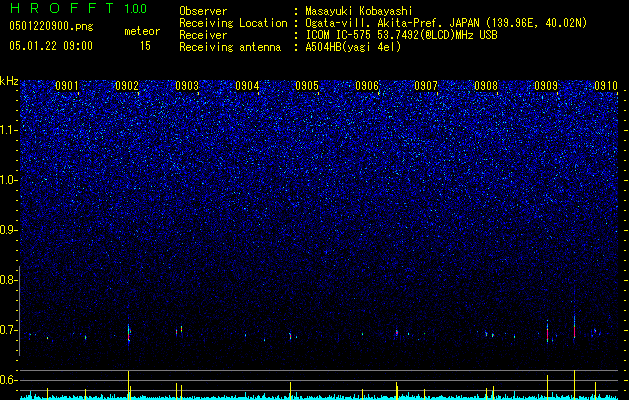Click the 0902 time marker
Screen dimensions: 629x400
pyautogui.click(x=127, y=86)
